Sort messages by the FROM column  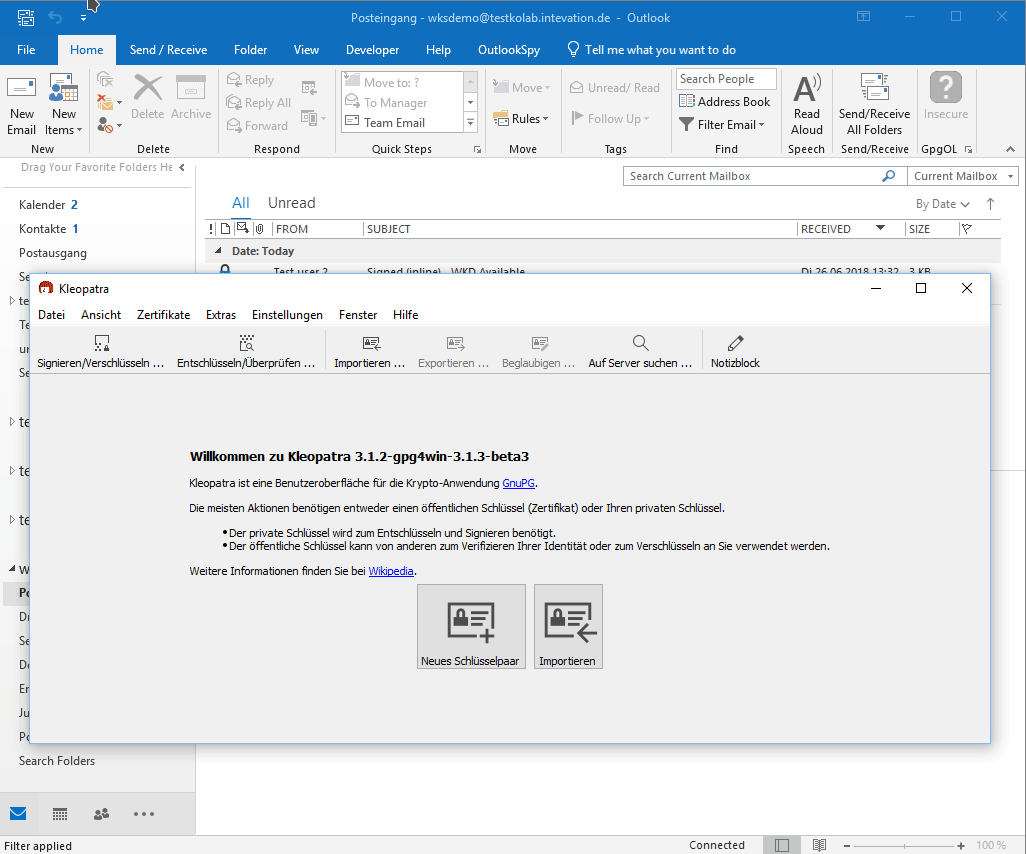click(x=317, y=229)
